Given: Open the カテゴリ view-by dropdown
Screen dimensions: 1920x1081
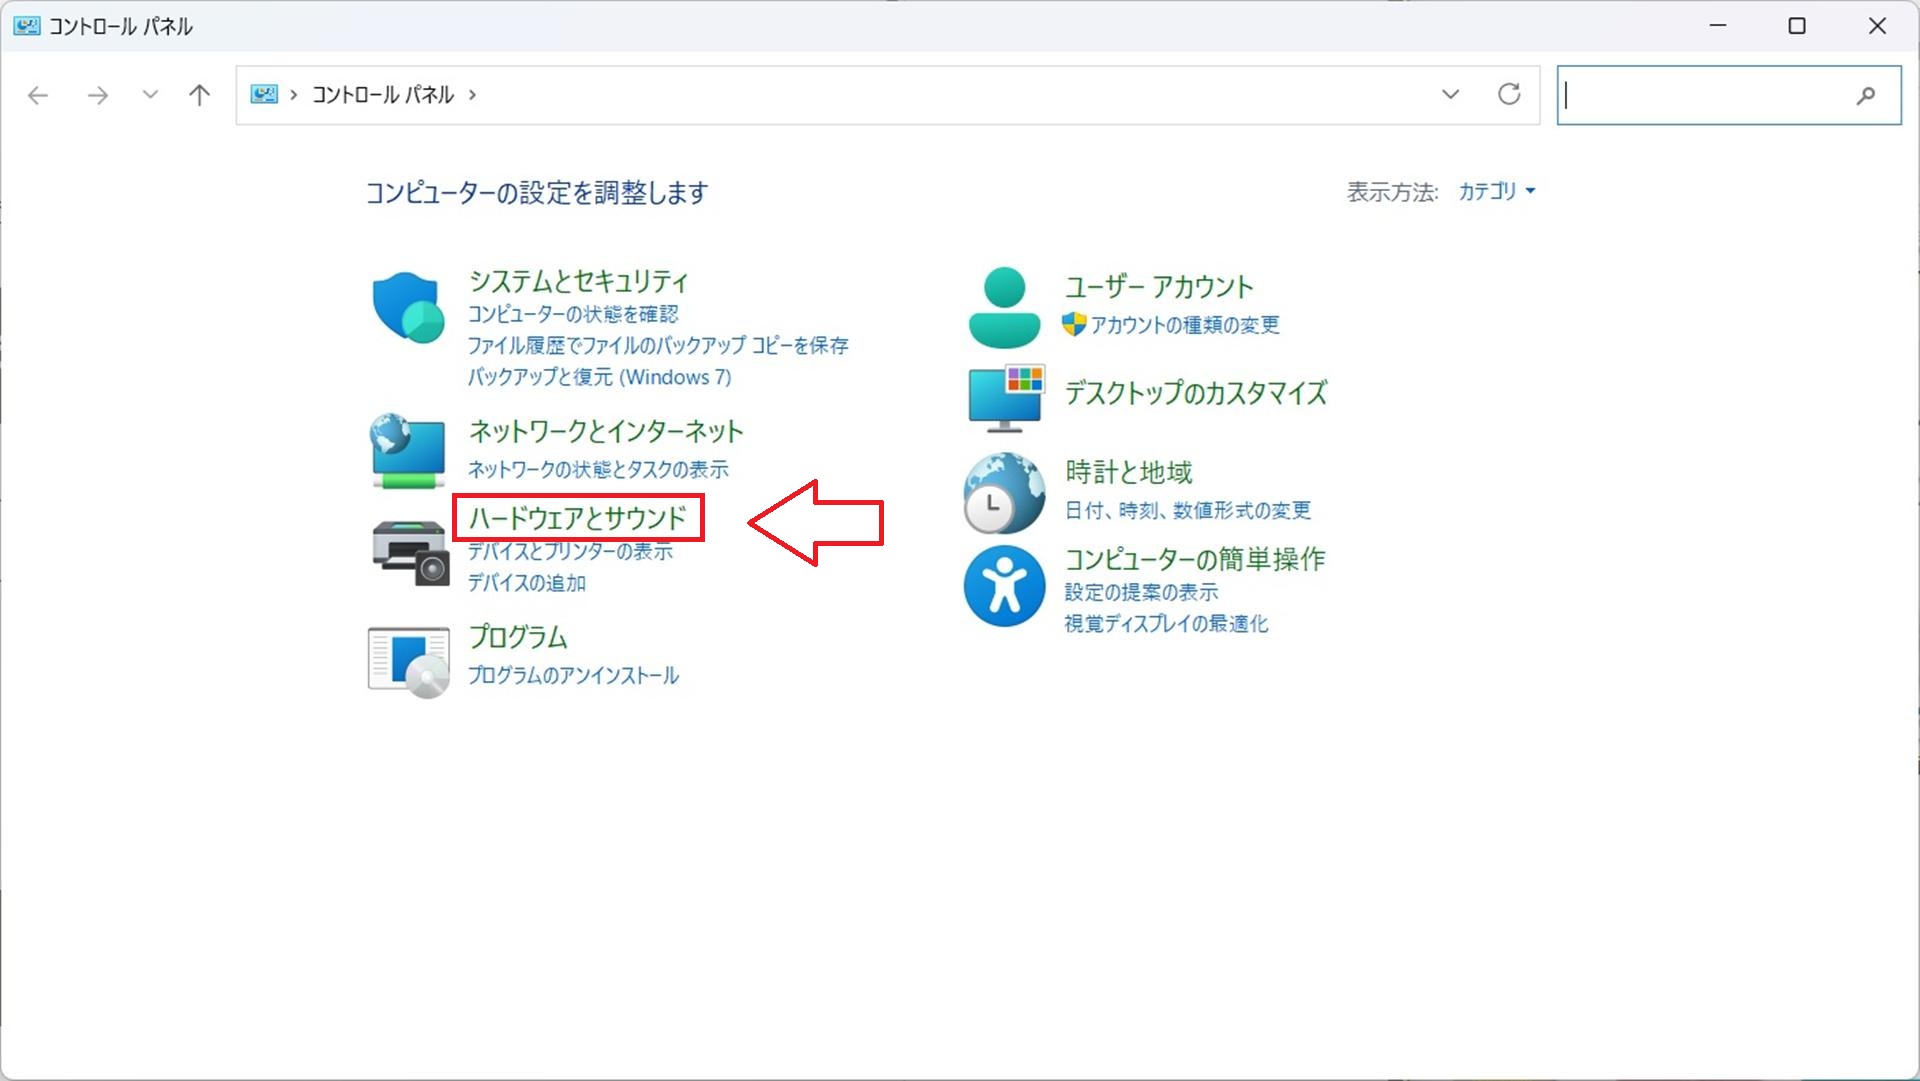Looking at the screenshot, I should (1496, 191).
